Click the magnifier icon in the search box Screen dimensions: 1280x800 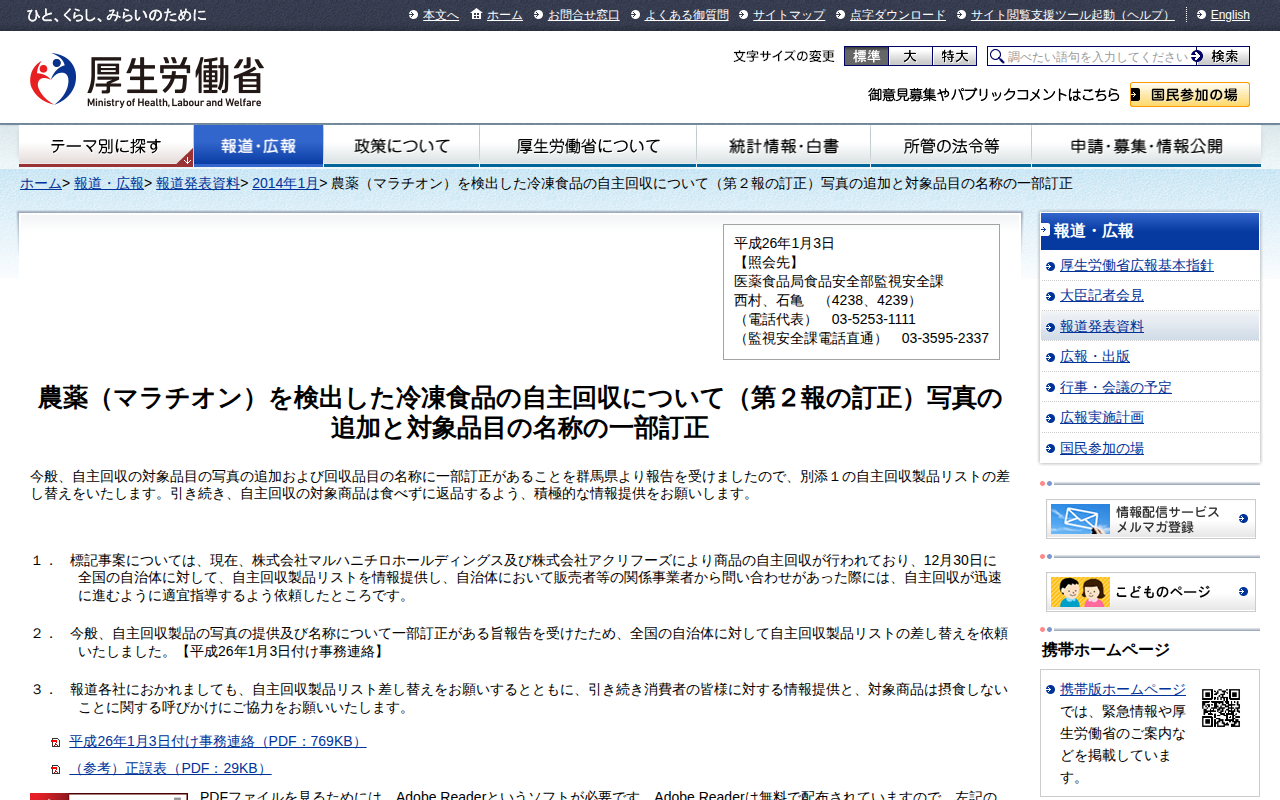[x=996, y=56]
